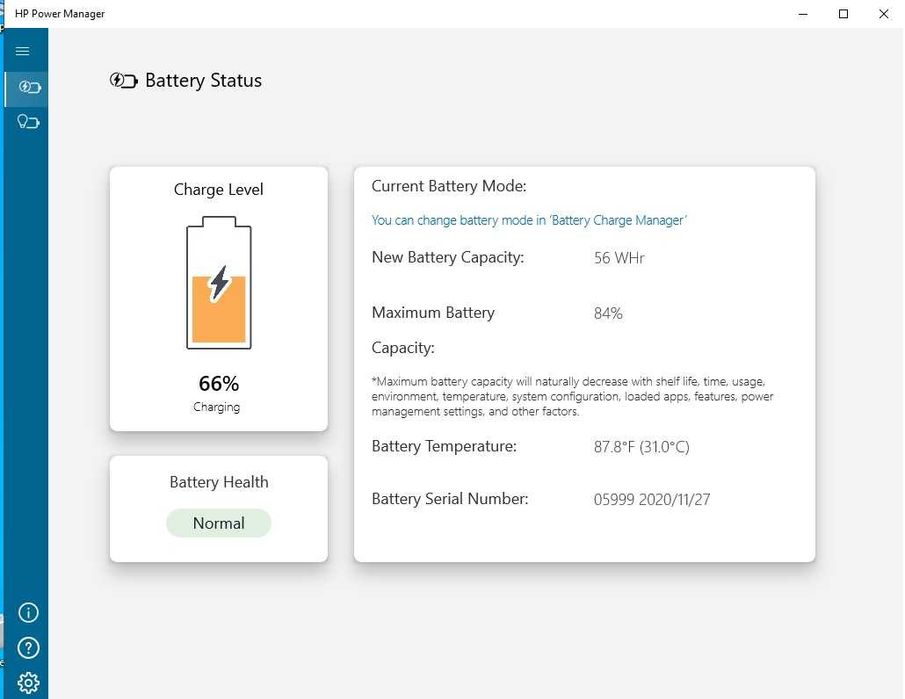Open the hamburger navigation menu
The image size is (905, 699).
tap(23, 51)
